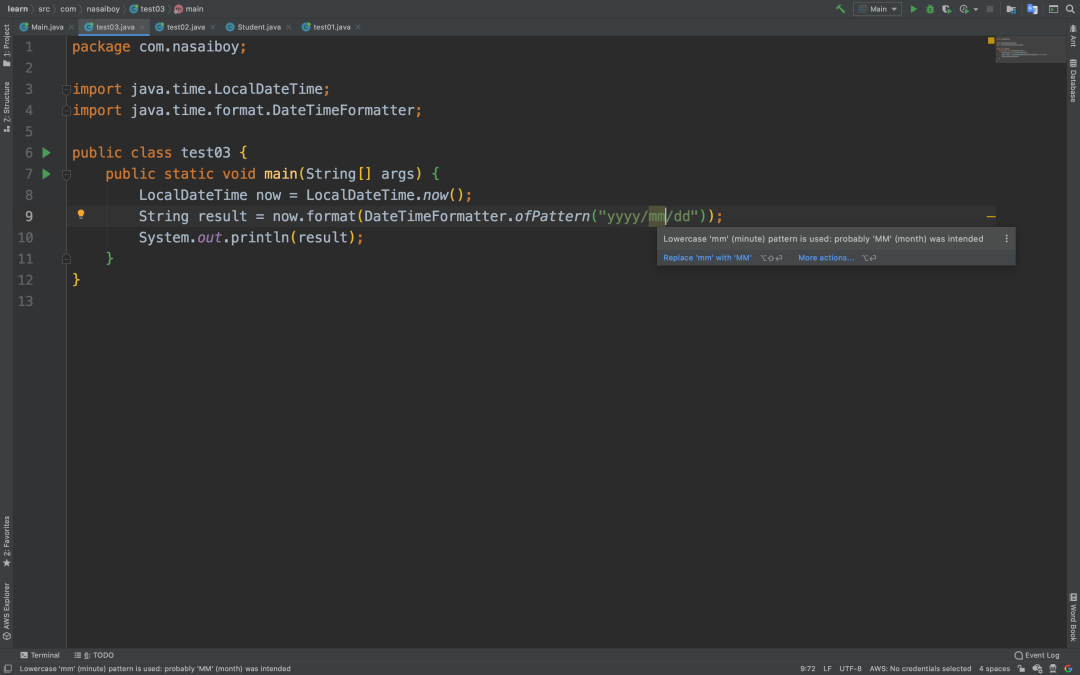The width and height of the screenshot is (1080, 675).
Task: Click the intention light bulb on line 9
Action: pos(82,215)
